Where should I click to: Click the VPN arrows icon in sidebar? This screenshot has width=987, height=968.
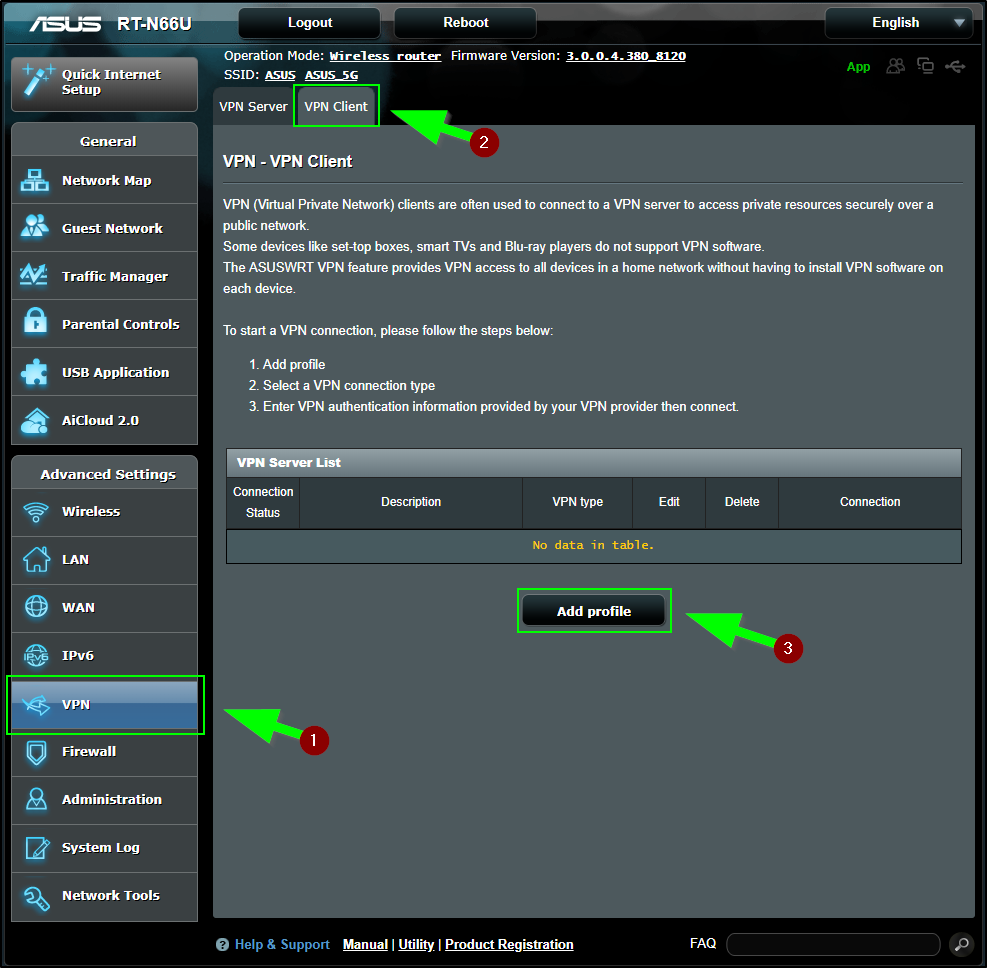(36, 705)
